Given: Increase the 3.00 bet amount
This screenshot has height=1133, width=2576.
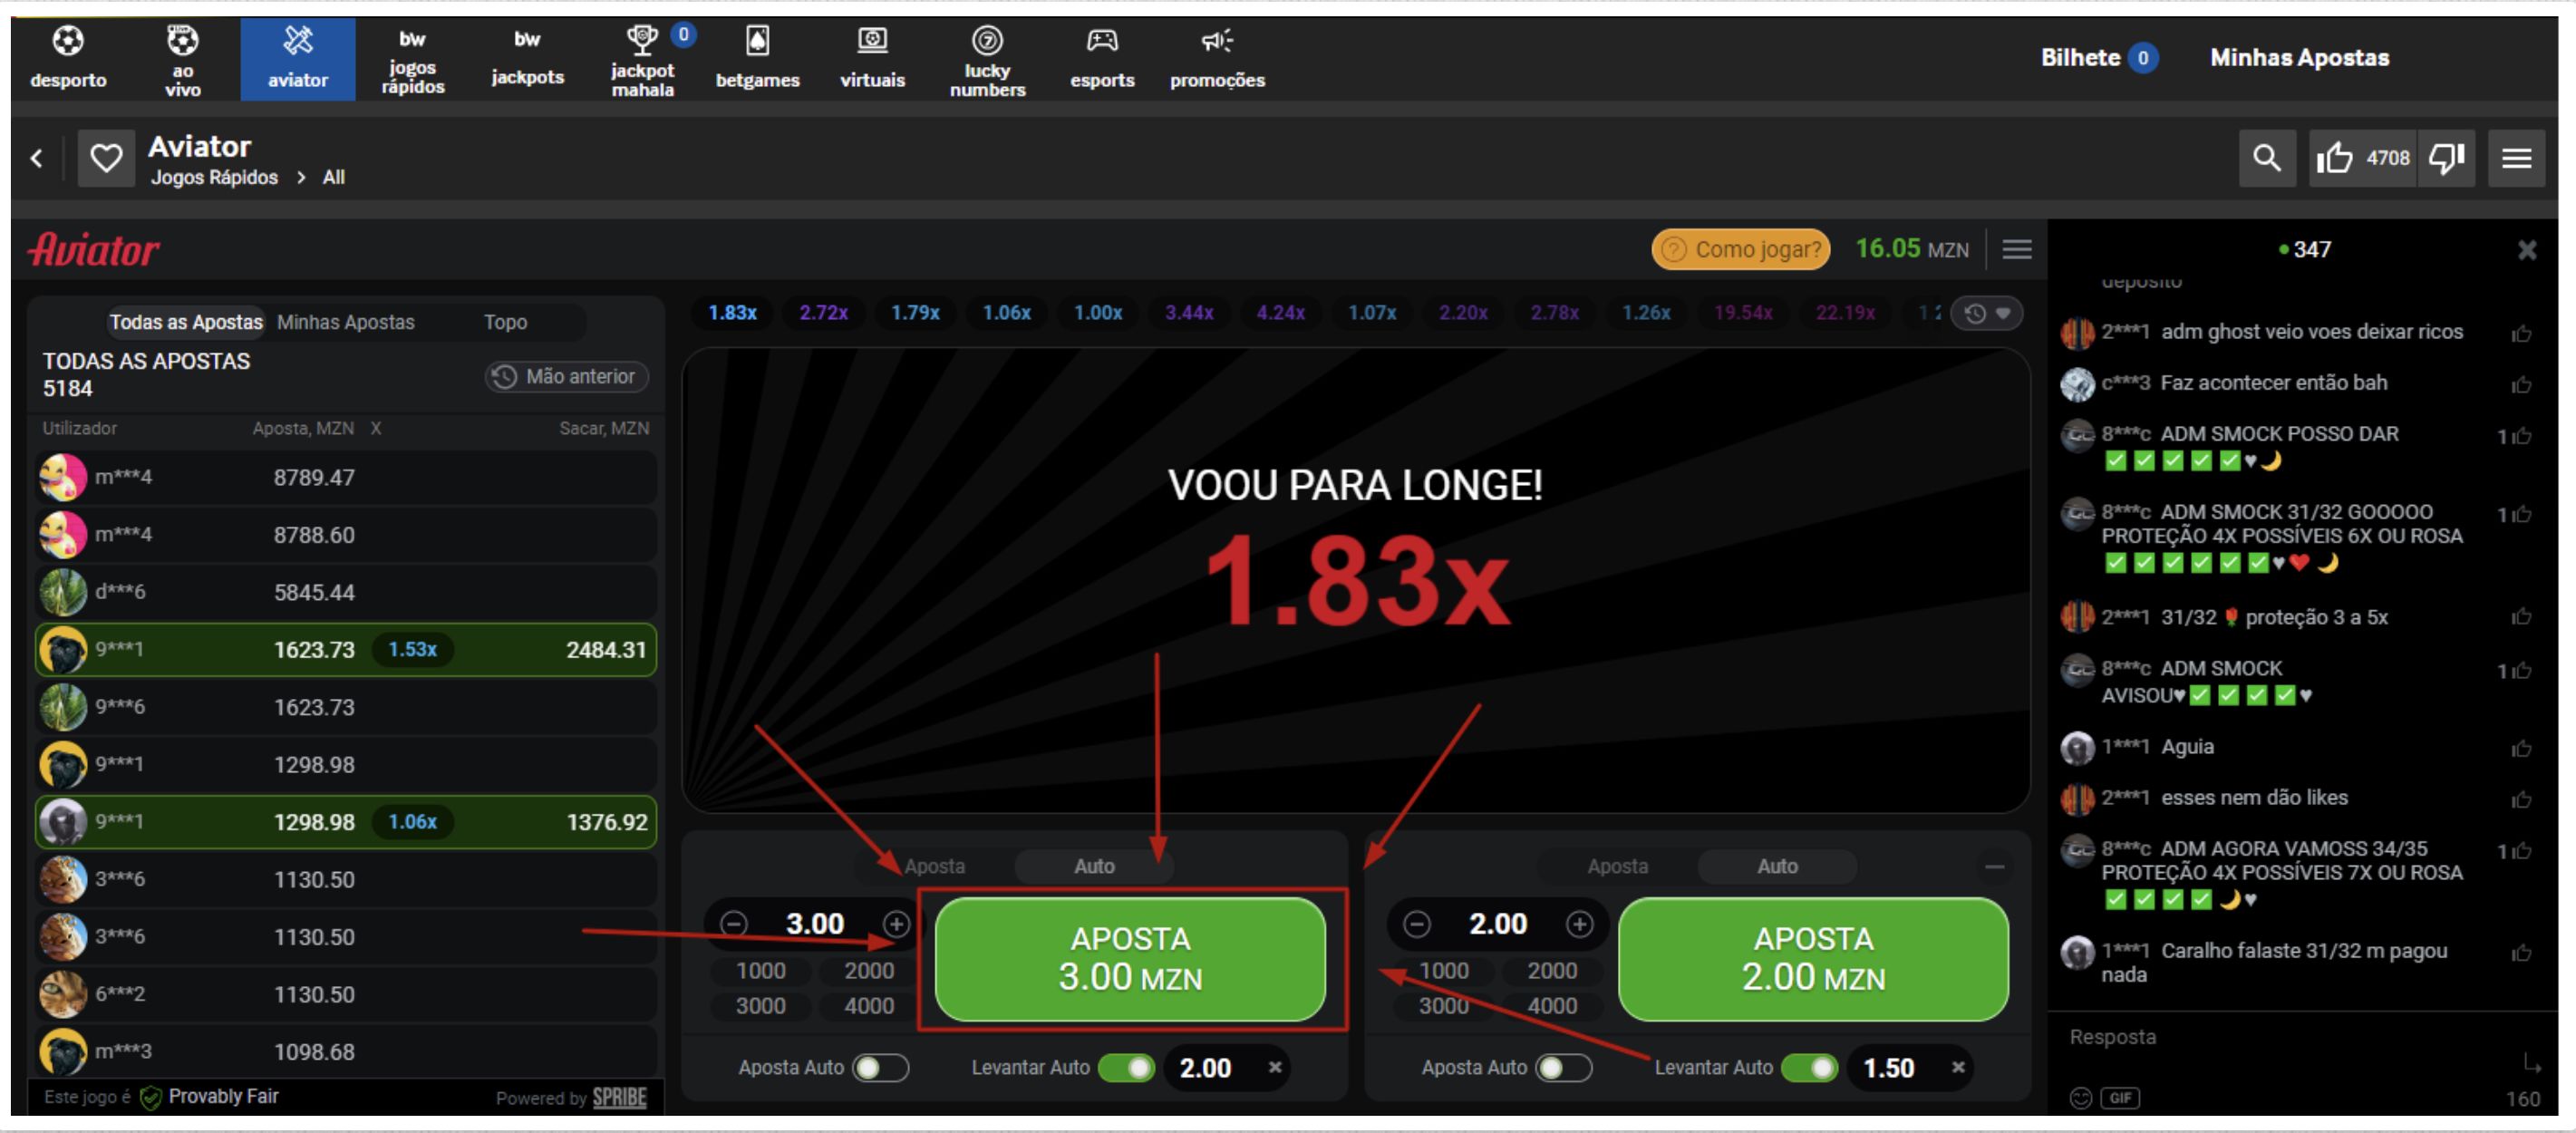Looking at the screenshot, I should 896,923.
